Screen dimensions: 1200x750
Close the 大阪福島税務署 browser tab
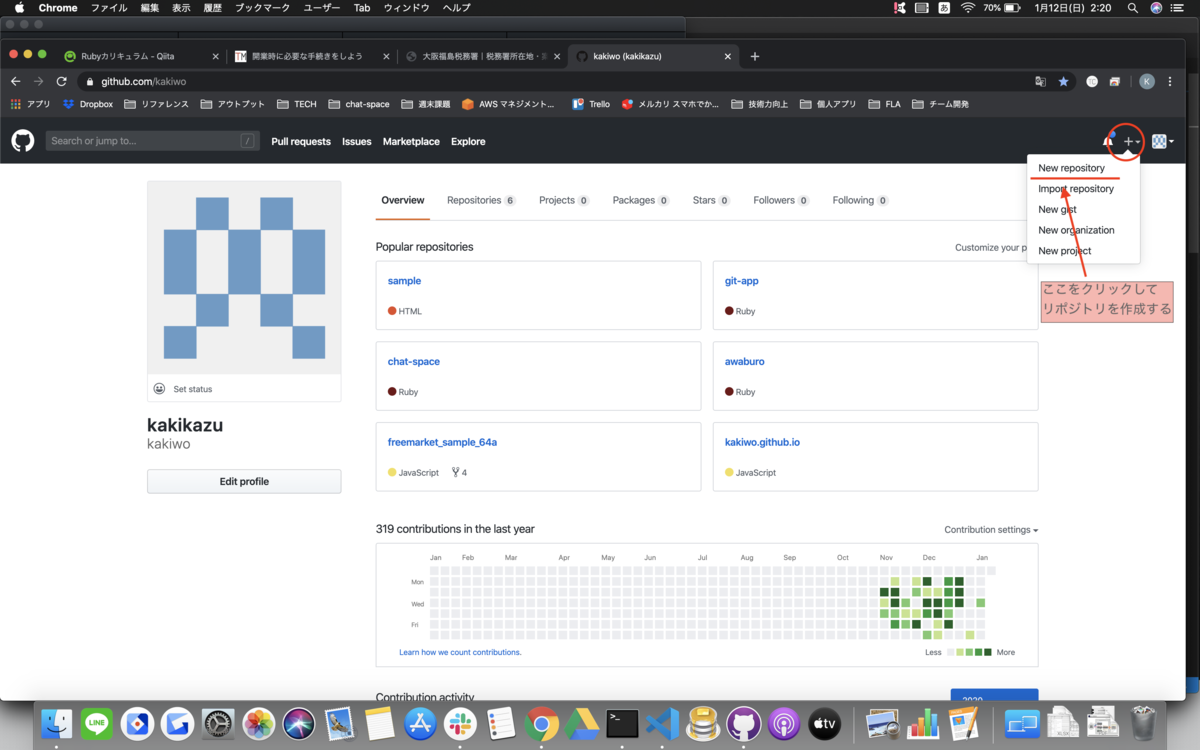click(x=557, y=57)
